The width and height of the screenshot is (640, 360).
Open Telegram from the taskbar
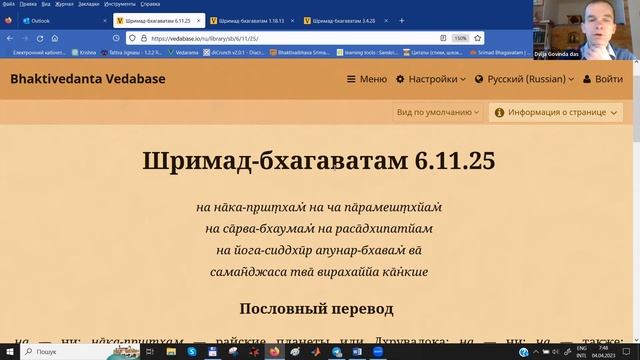tap(337, 351)
